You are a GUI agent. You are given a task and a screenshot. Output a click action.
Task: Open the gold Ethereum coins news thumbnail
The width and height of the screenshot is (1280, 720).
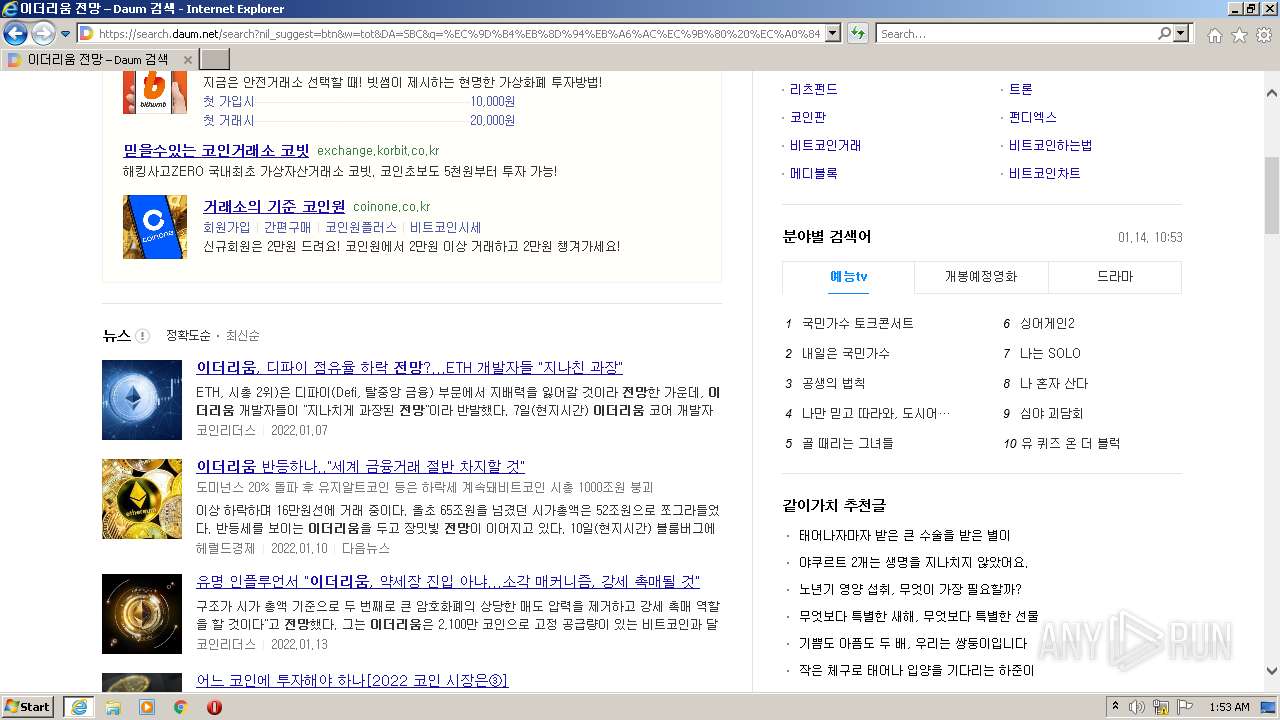(x=142, y=499)
